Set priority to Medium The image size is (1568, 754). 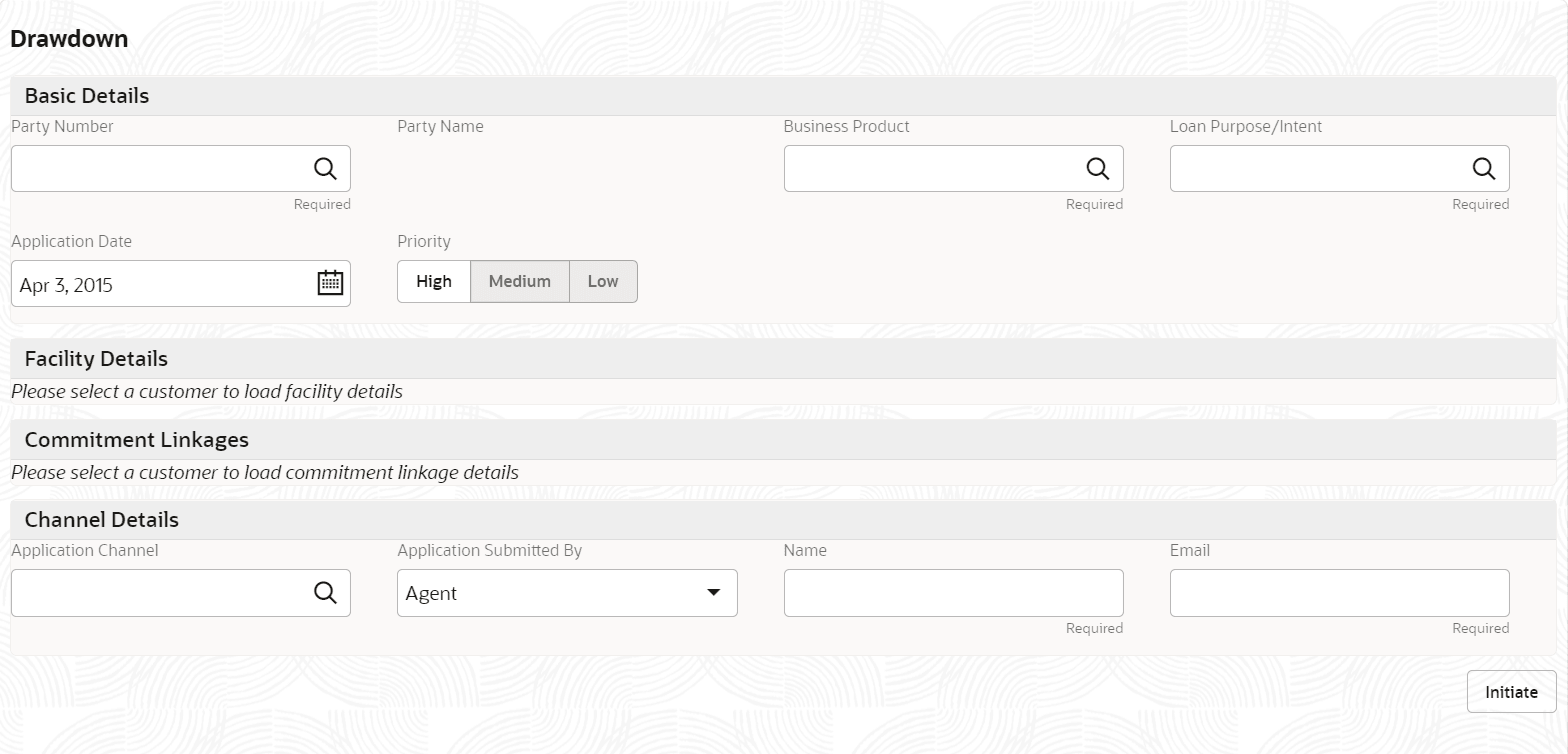(520, 281)
